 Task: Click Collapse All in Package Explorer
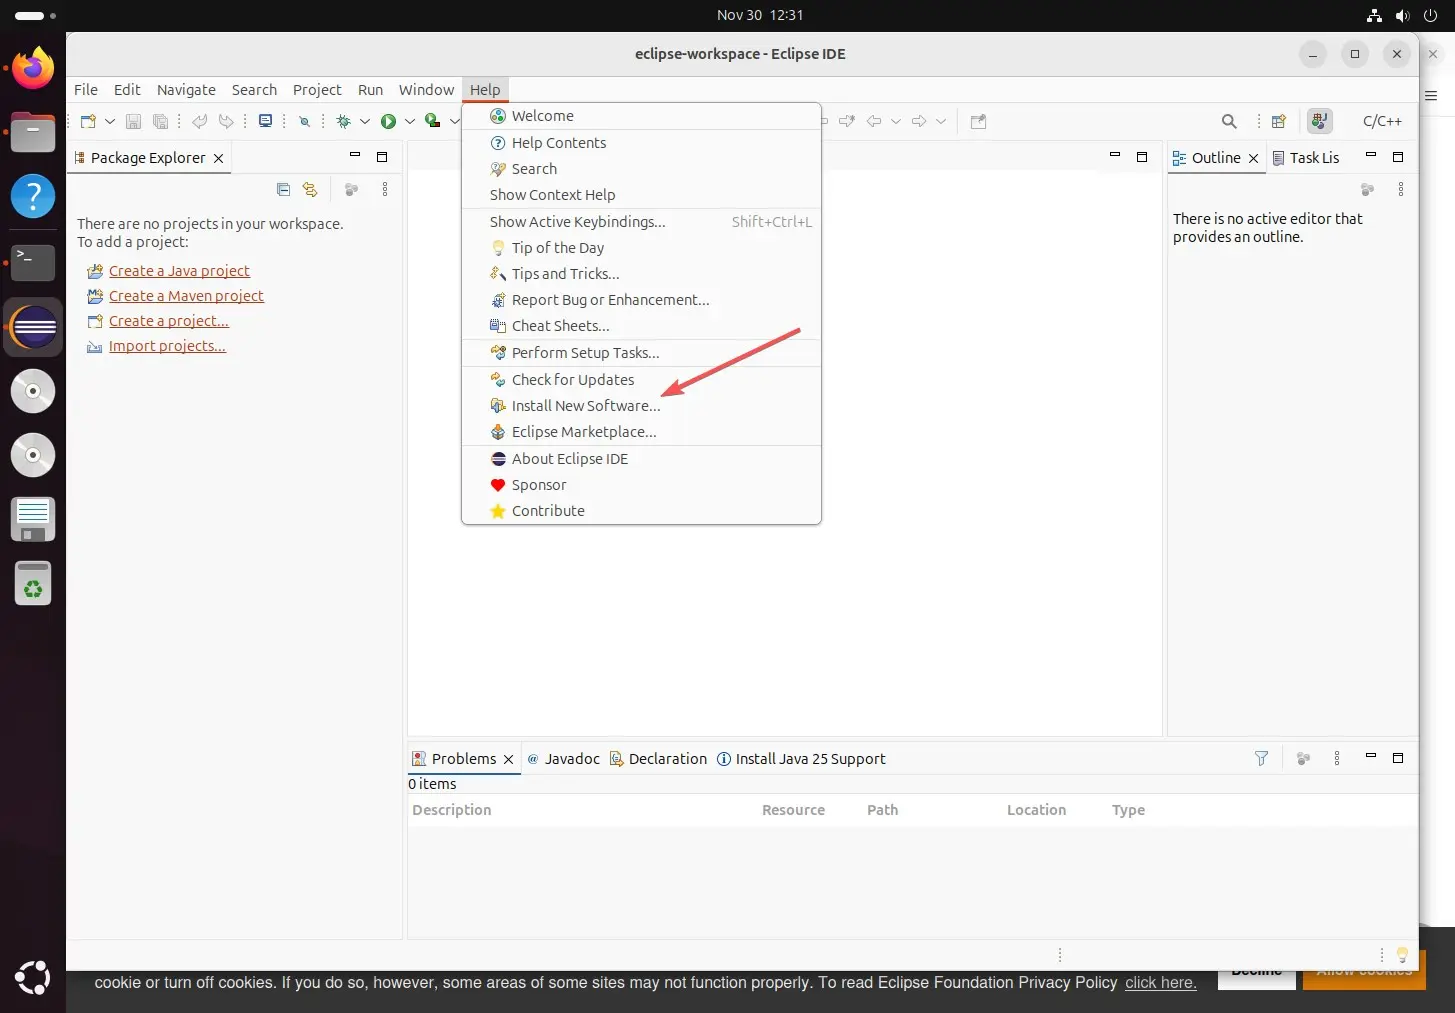[283, 189]
